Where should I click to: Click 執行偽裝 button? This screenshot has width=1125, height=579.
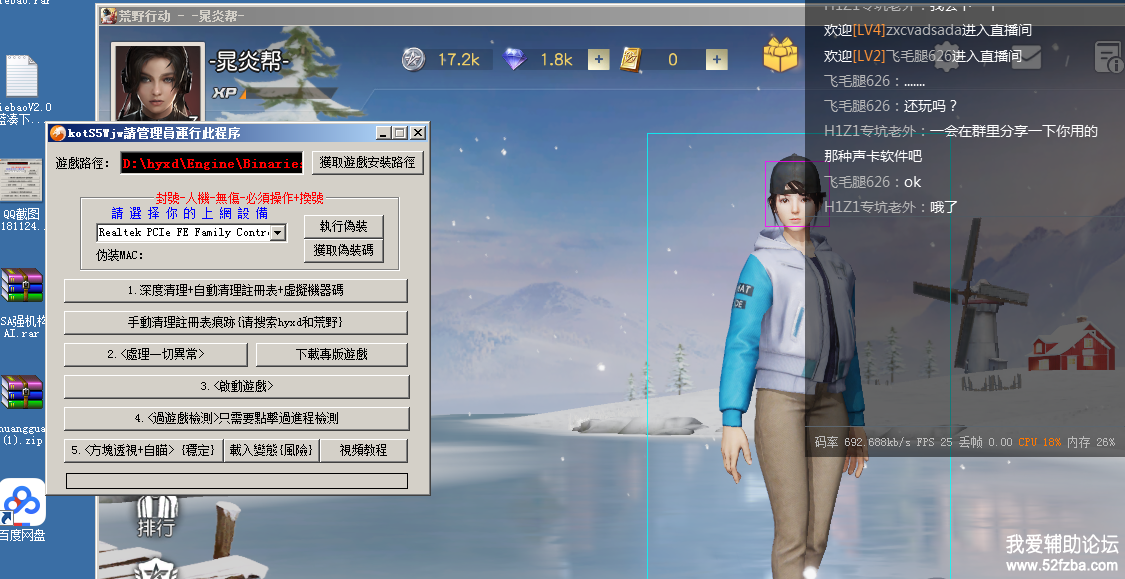[344, 226]
